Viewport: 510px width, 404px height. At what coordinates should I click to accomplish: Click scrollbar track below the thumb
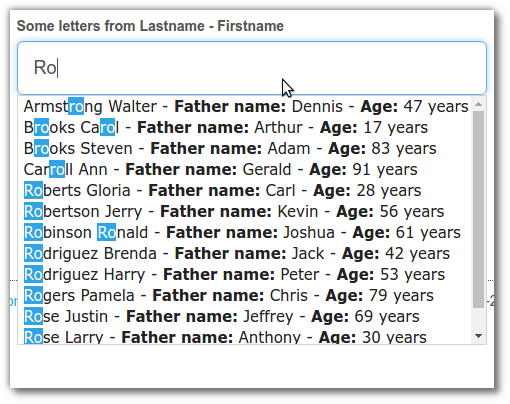[x=479, y=319]
